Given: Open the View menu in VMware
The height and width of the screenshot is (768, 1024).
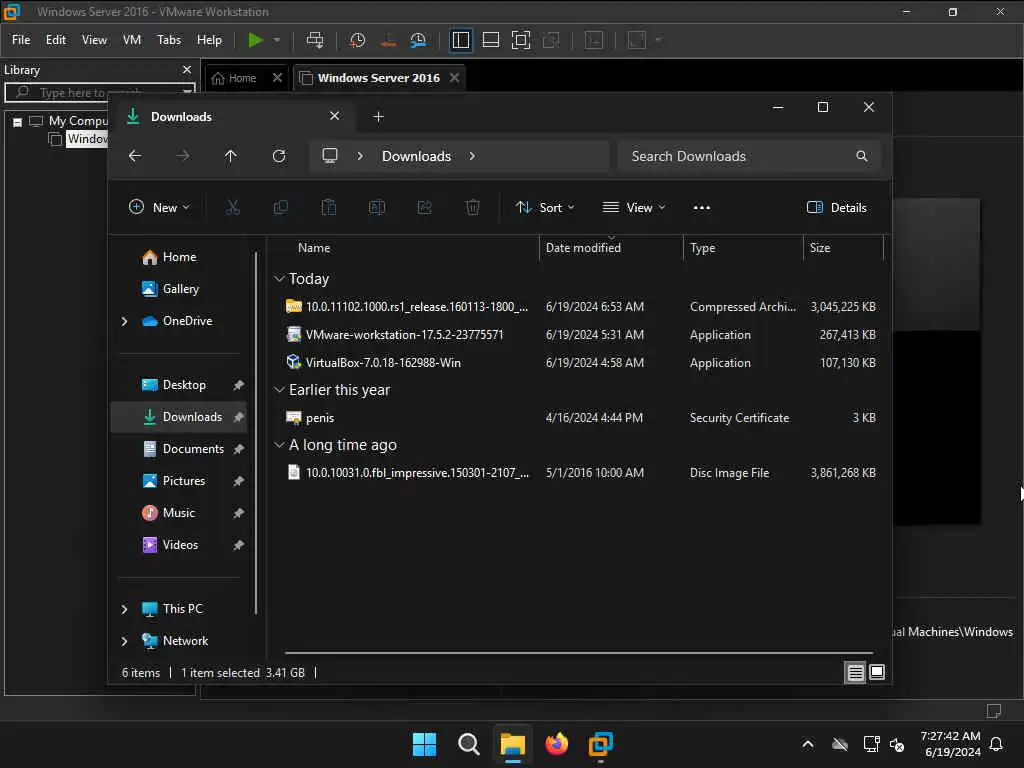Looking at the screenshot, I should (94, 40).
